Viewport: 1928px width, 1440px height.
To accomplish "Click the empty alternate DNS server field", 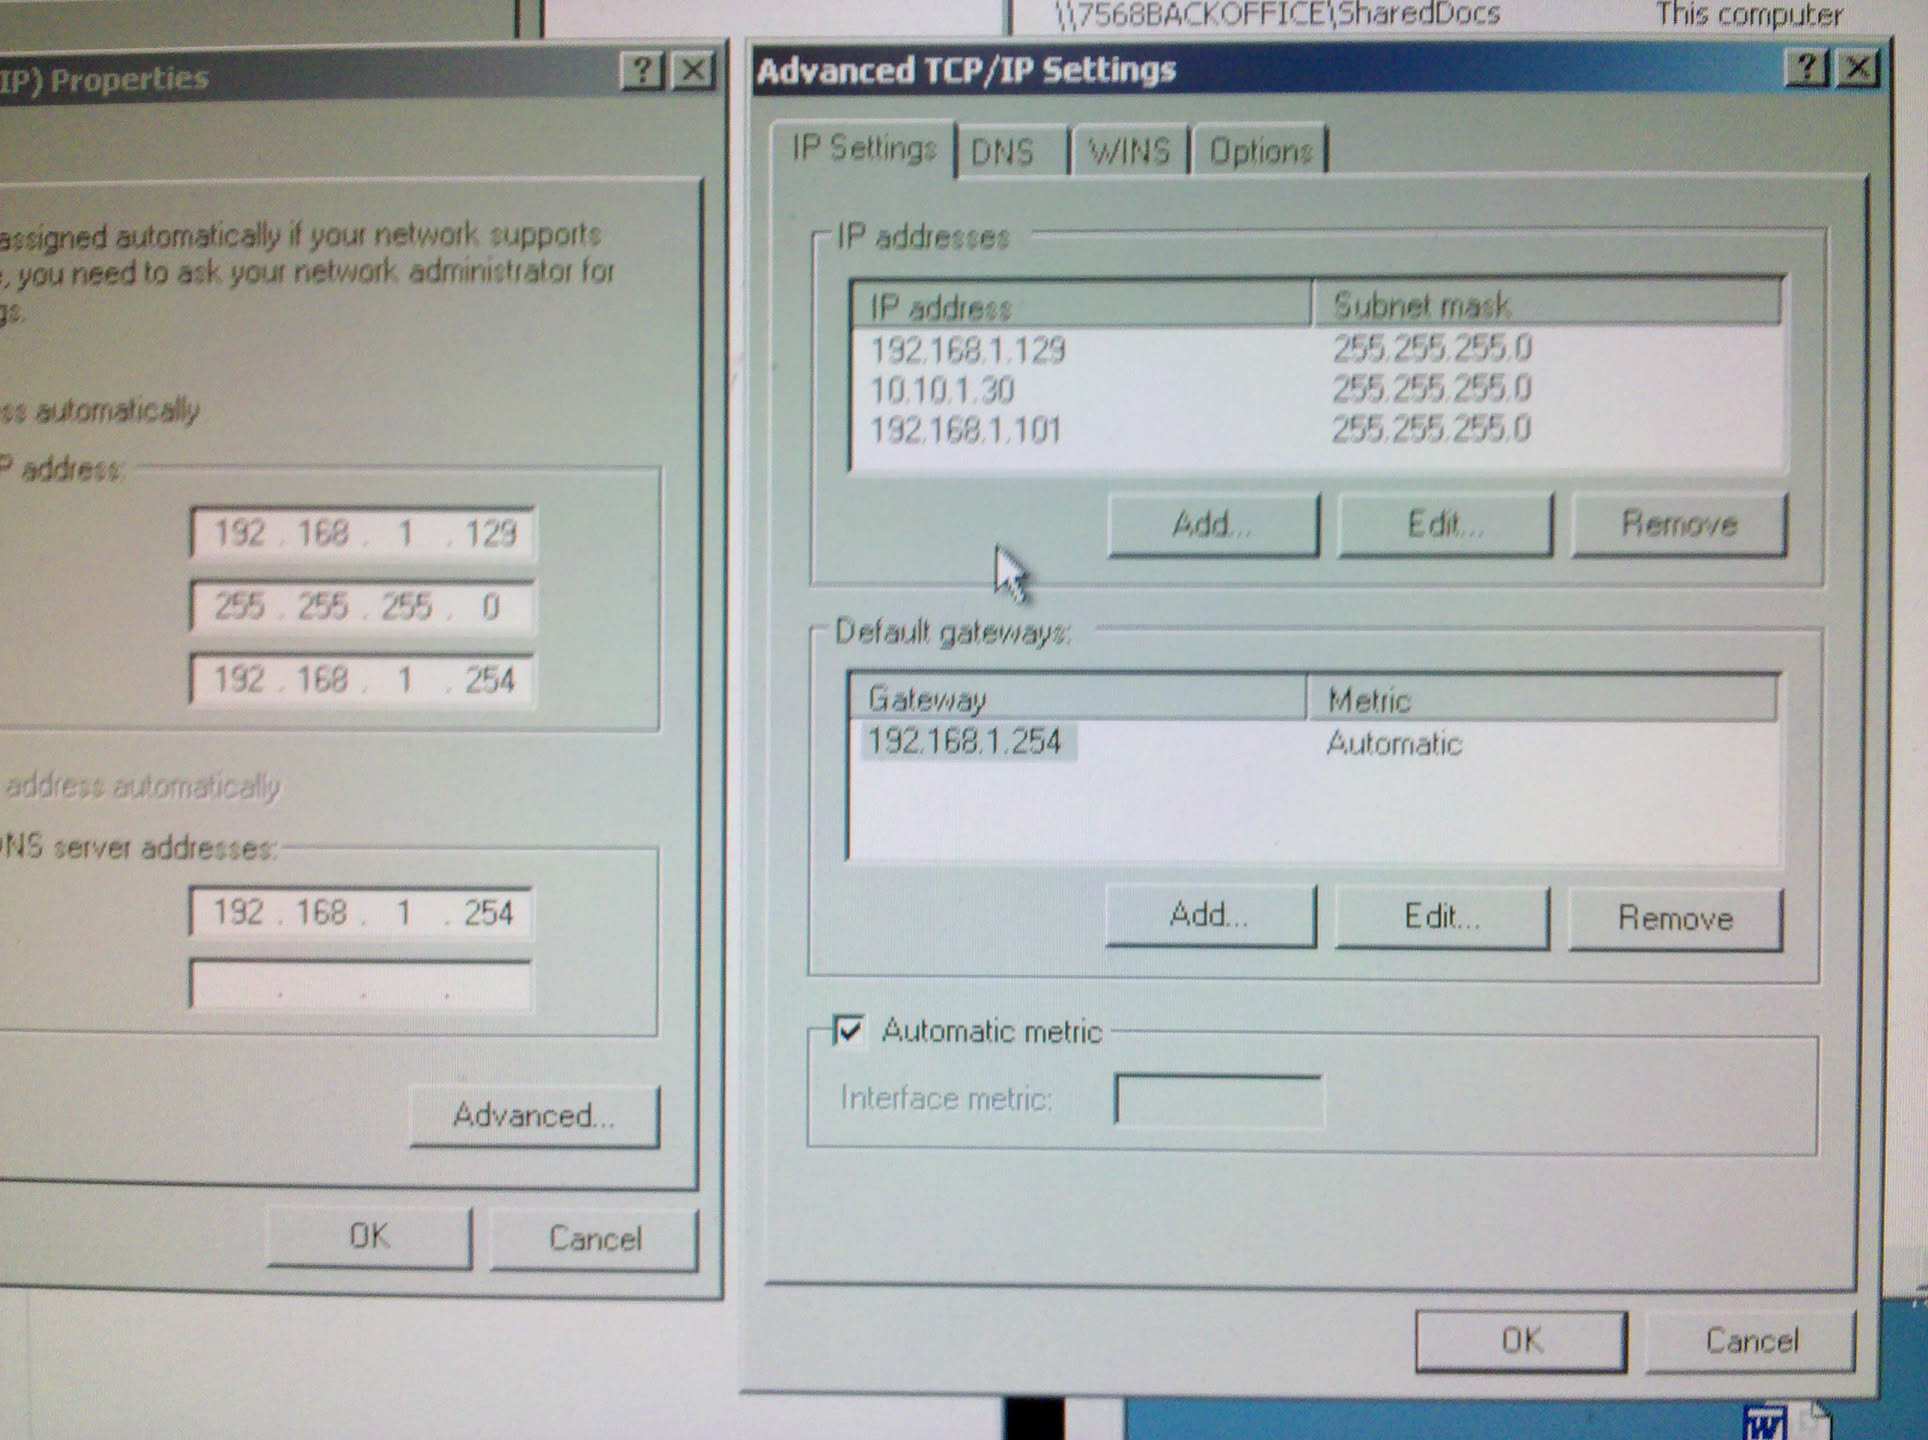I will pos(361,986).
